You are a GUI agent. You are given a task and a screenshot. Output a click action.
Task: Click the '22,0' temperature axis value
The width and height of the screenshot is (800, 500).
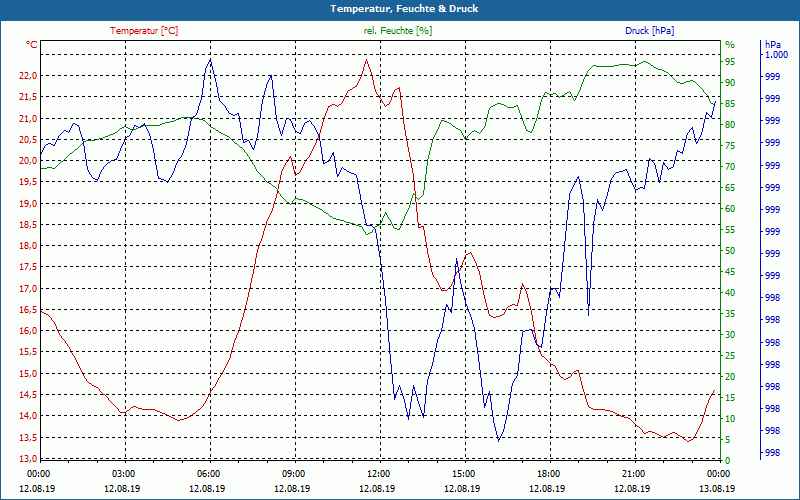point(28,76)
